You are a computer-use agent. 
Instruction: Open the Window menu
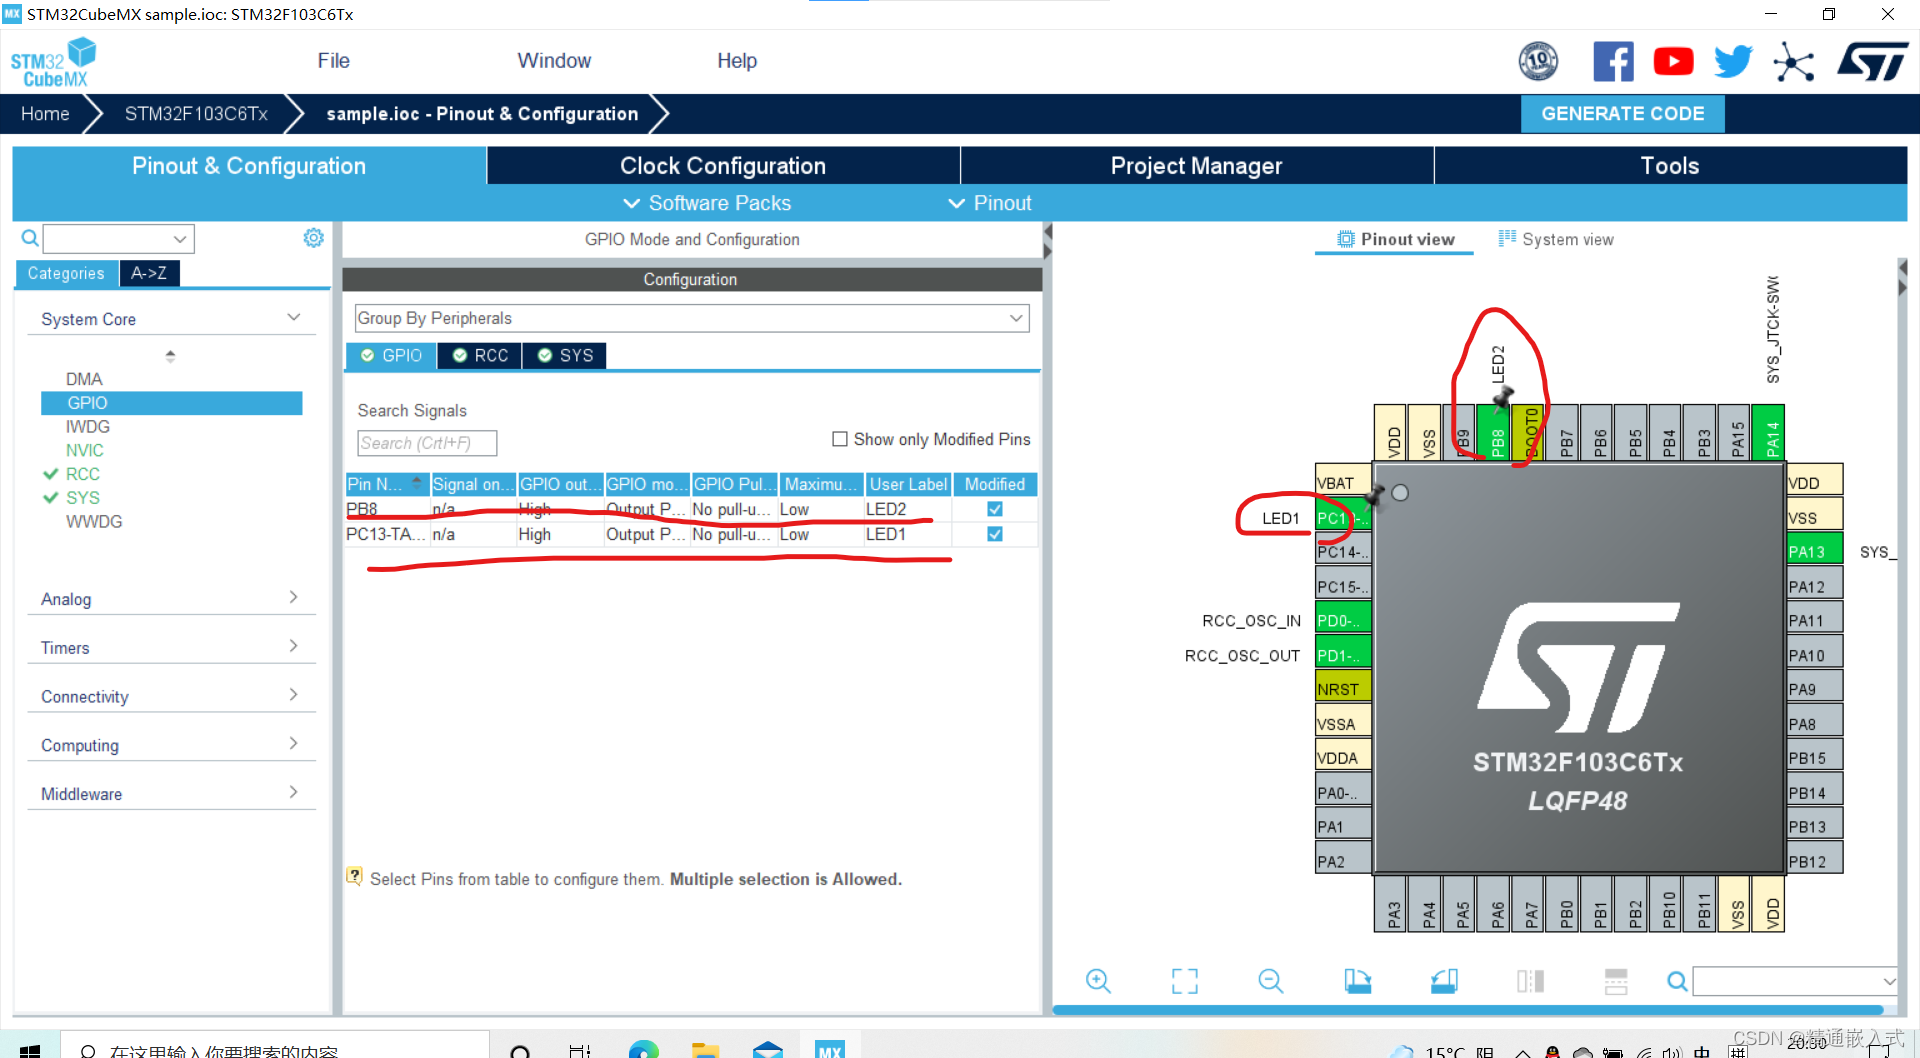pos(554,61)
